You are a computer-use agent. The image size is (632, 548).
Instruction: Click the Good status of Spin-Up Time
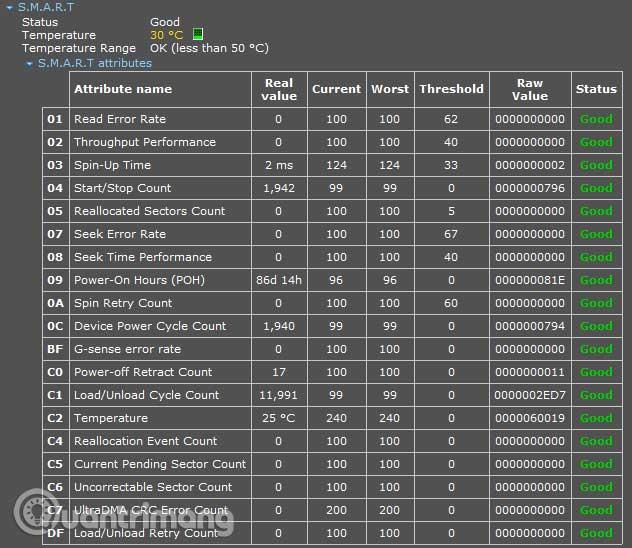(x=597, y=165)
